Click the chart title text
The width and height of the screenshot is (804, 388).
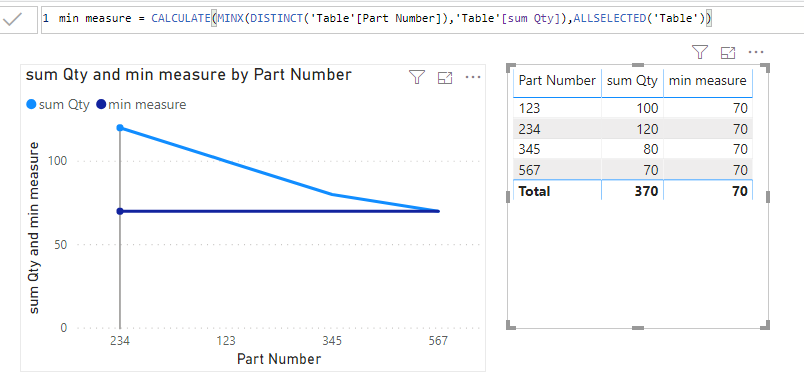point(189,75)
